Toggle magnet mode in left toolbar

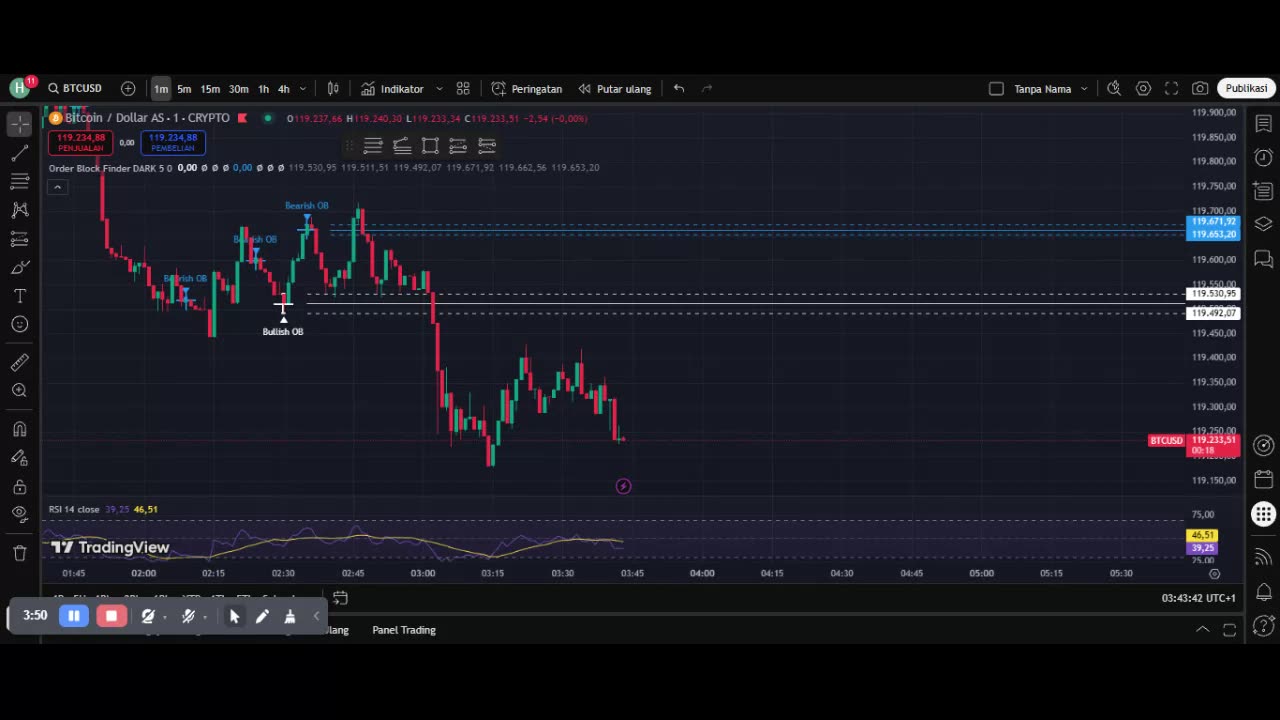tap(19, 429)
